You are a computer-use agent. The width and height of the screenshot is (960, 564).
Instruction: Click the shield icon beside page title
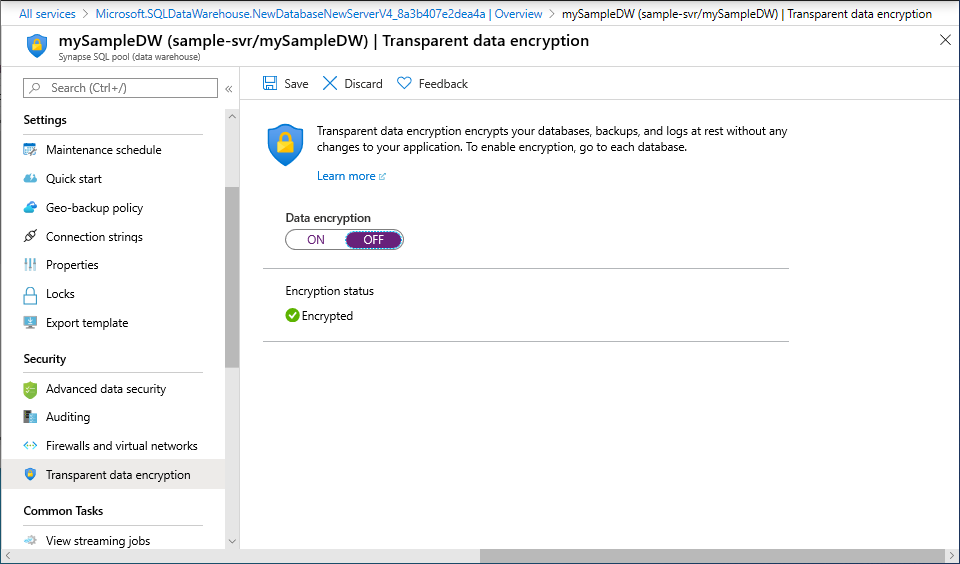click(x=37, y=46)
